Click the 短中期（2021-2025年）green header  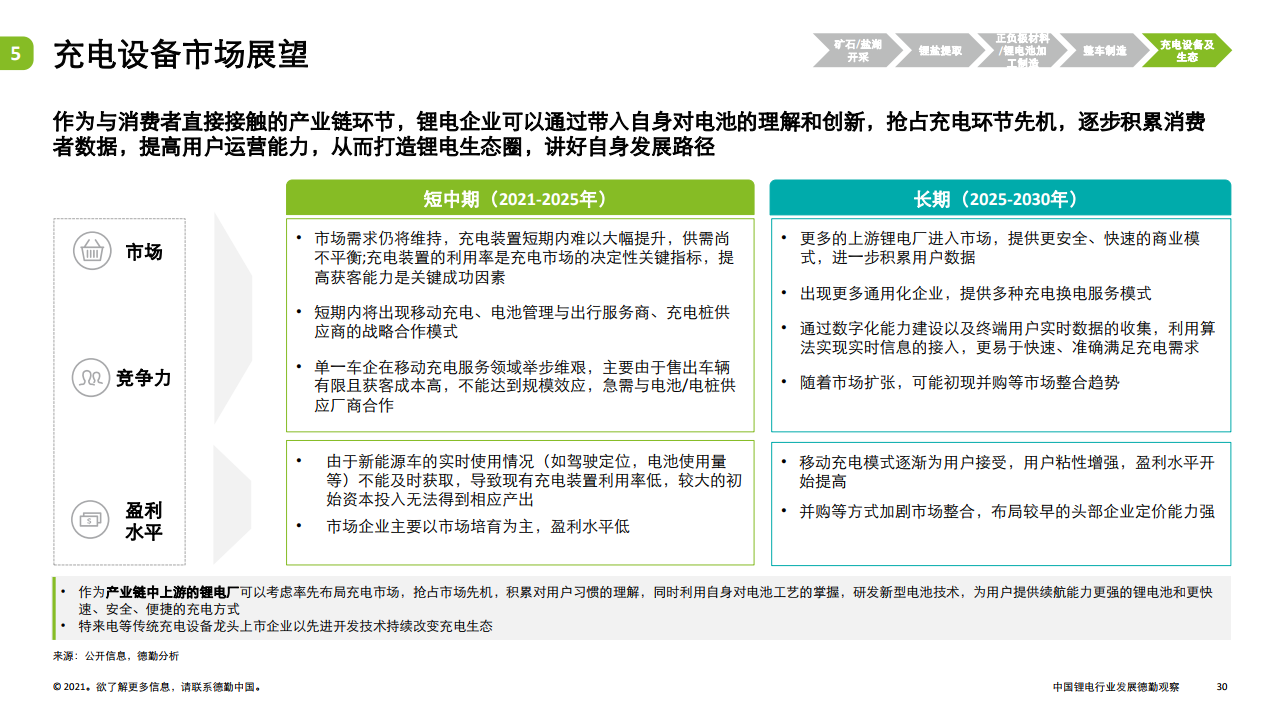[x=520, y=198]
